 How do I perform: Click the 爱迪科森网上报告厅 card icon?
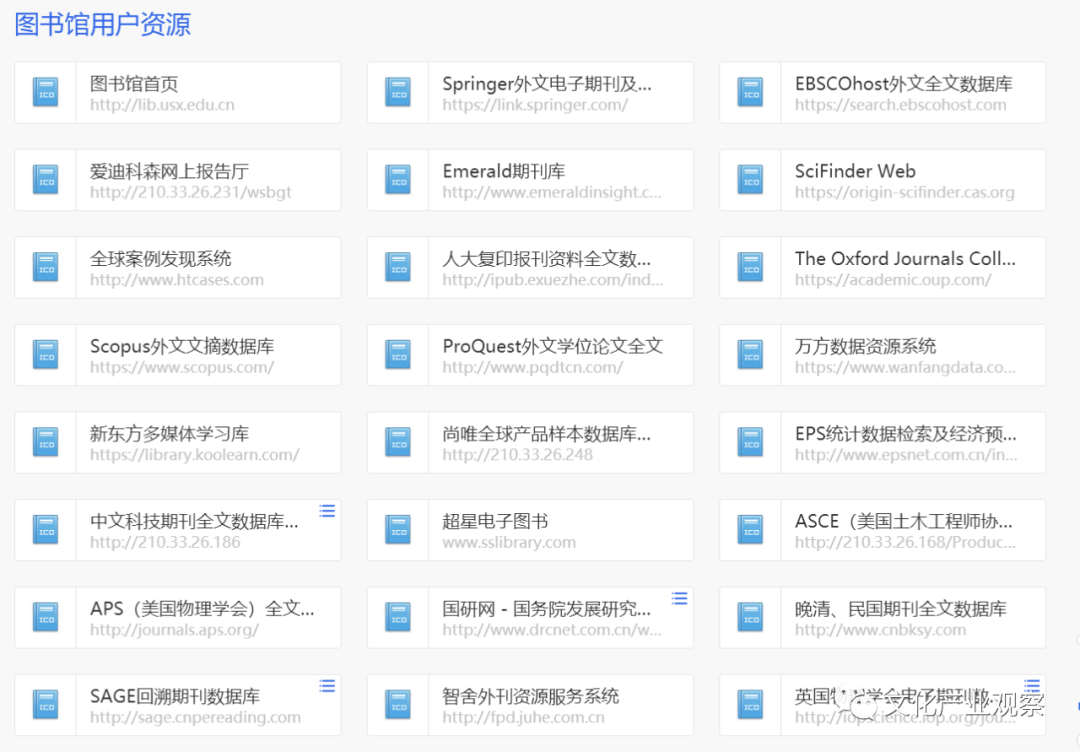(45, 180)
